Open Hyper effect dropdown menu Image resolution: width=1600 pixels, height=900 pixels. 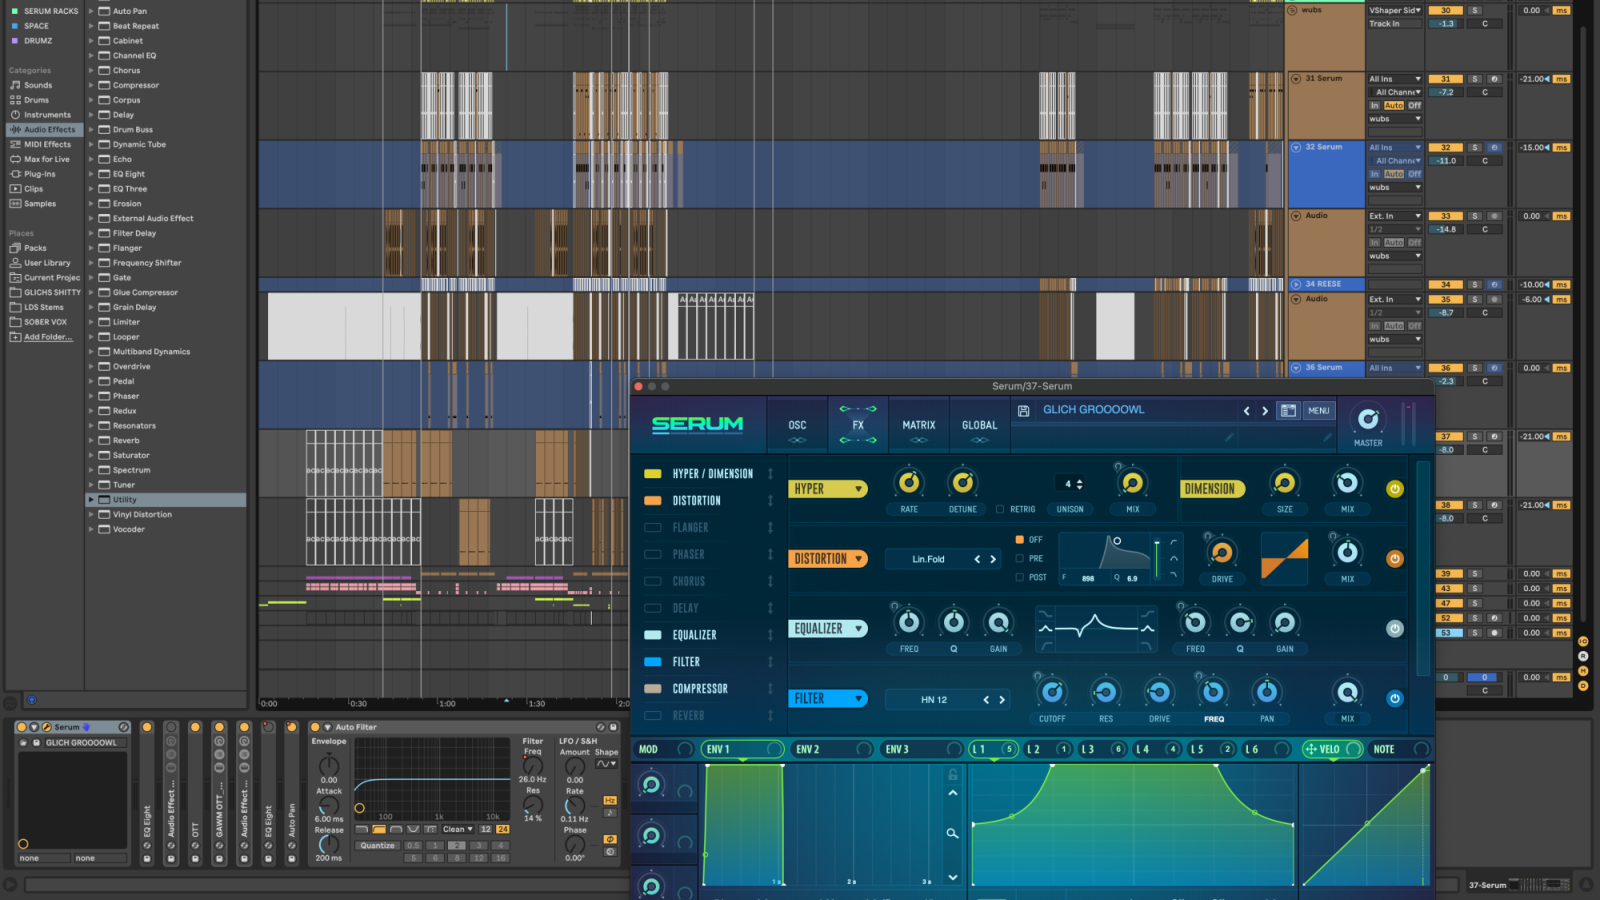coord(828,489)
